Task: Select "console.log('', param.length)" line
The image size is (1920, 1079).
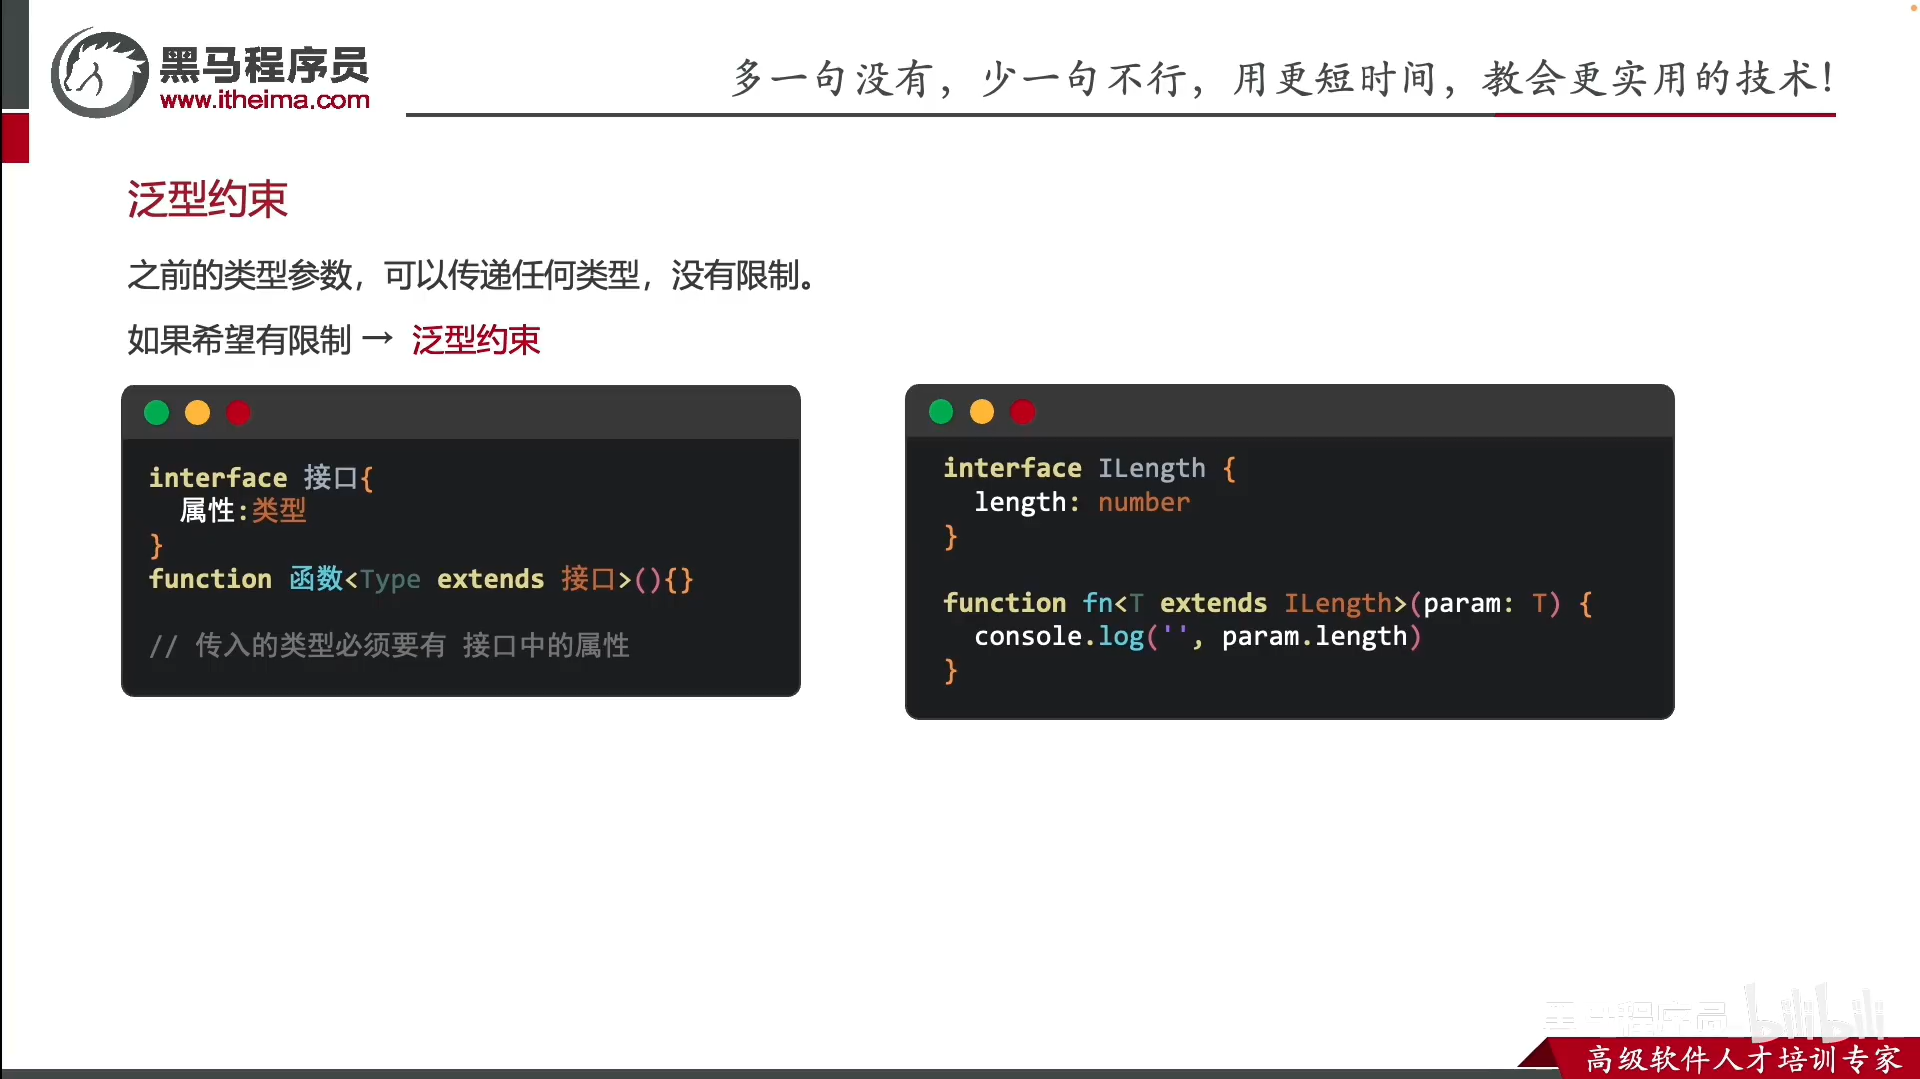Action: [1198, 636]
